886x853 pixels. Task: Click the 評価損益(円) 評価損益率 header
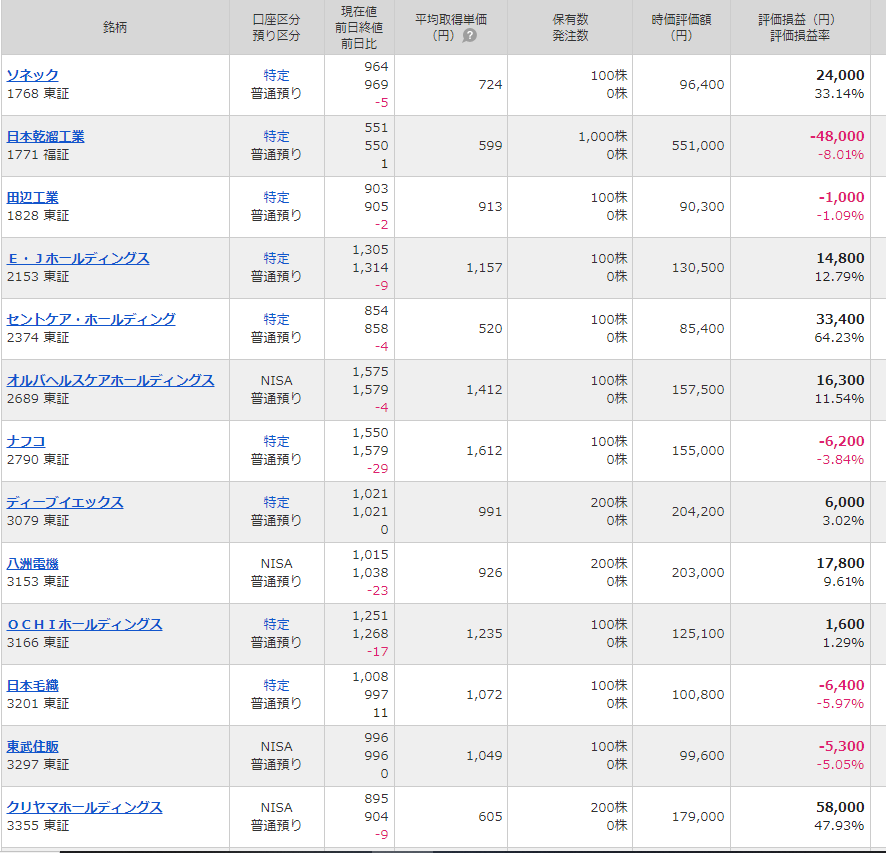pos(800,27)
